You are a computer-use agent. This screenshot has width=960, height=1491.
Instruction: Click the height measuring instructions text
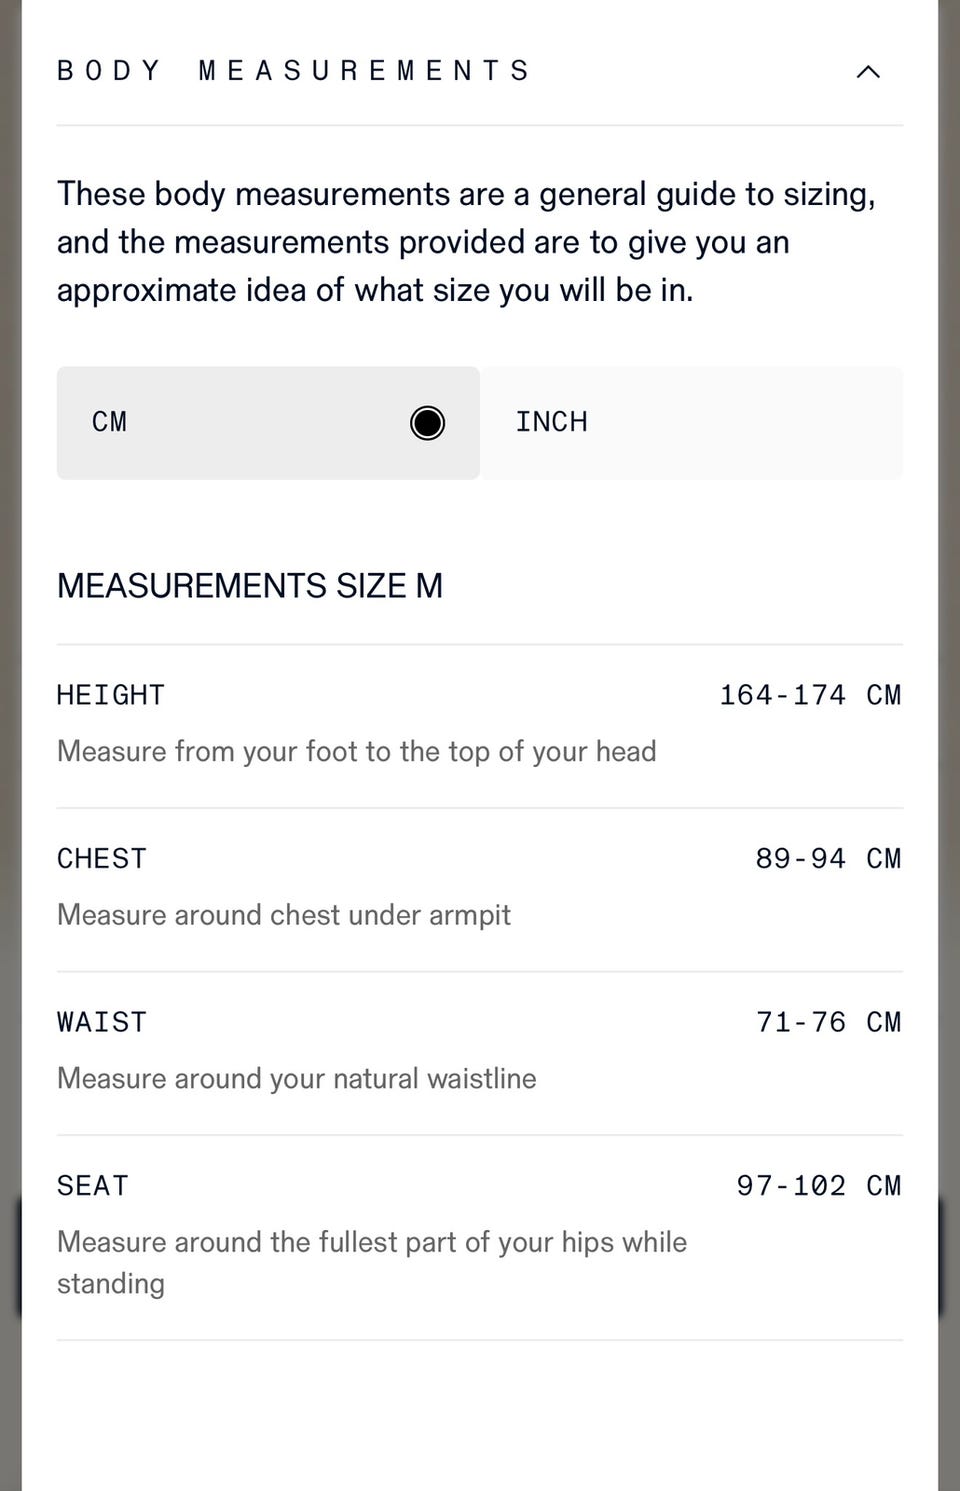(356, 751)
